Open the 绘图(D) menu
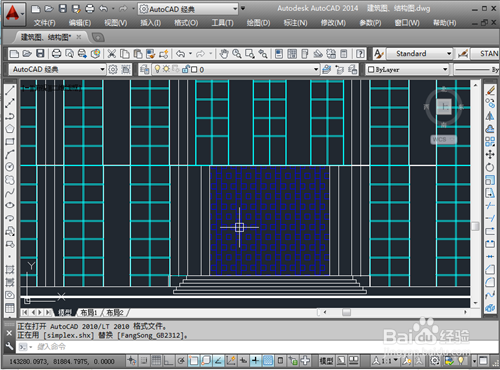 point(258,23)
